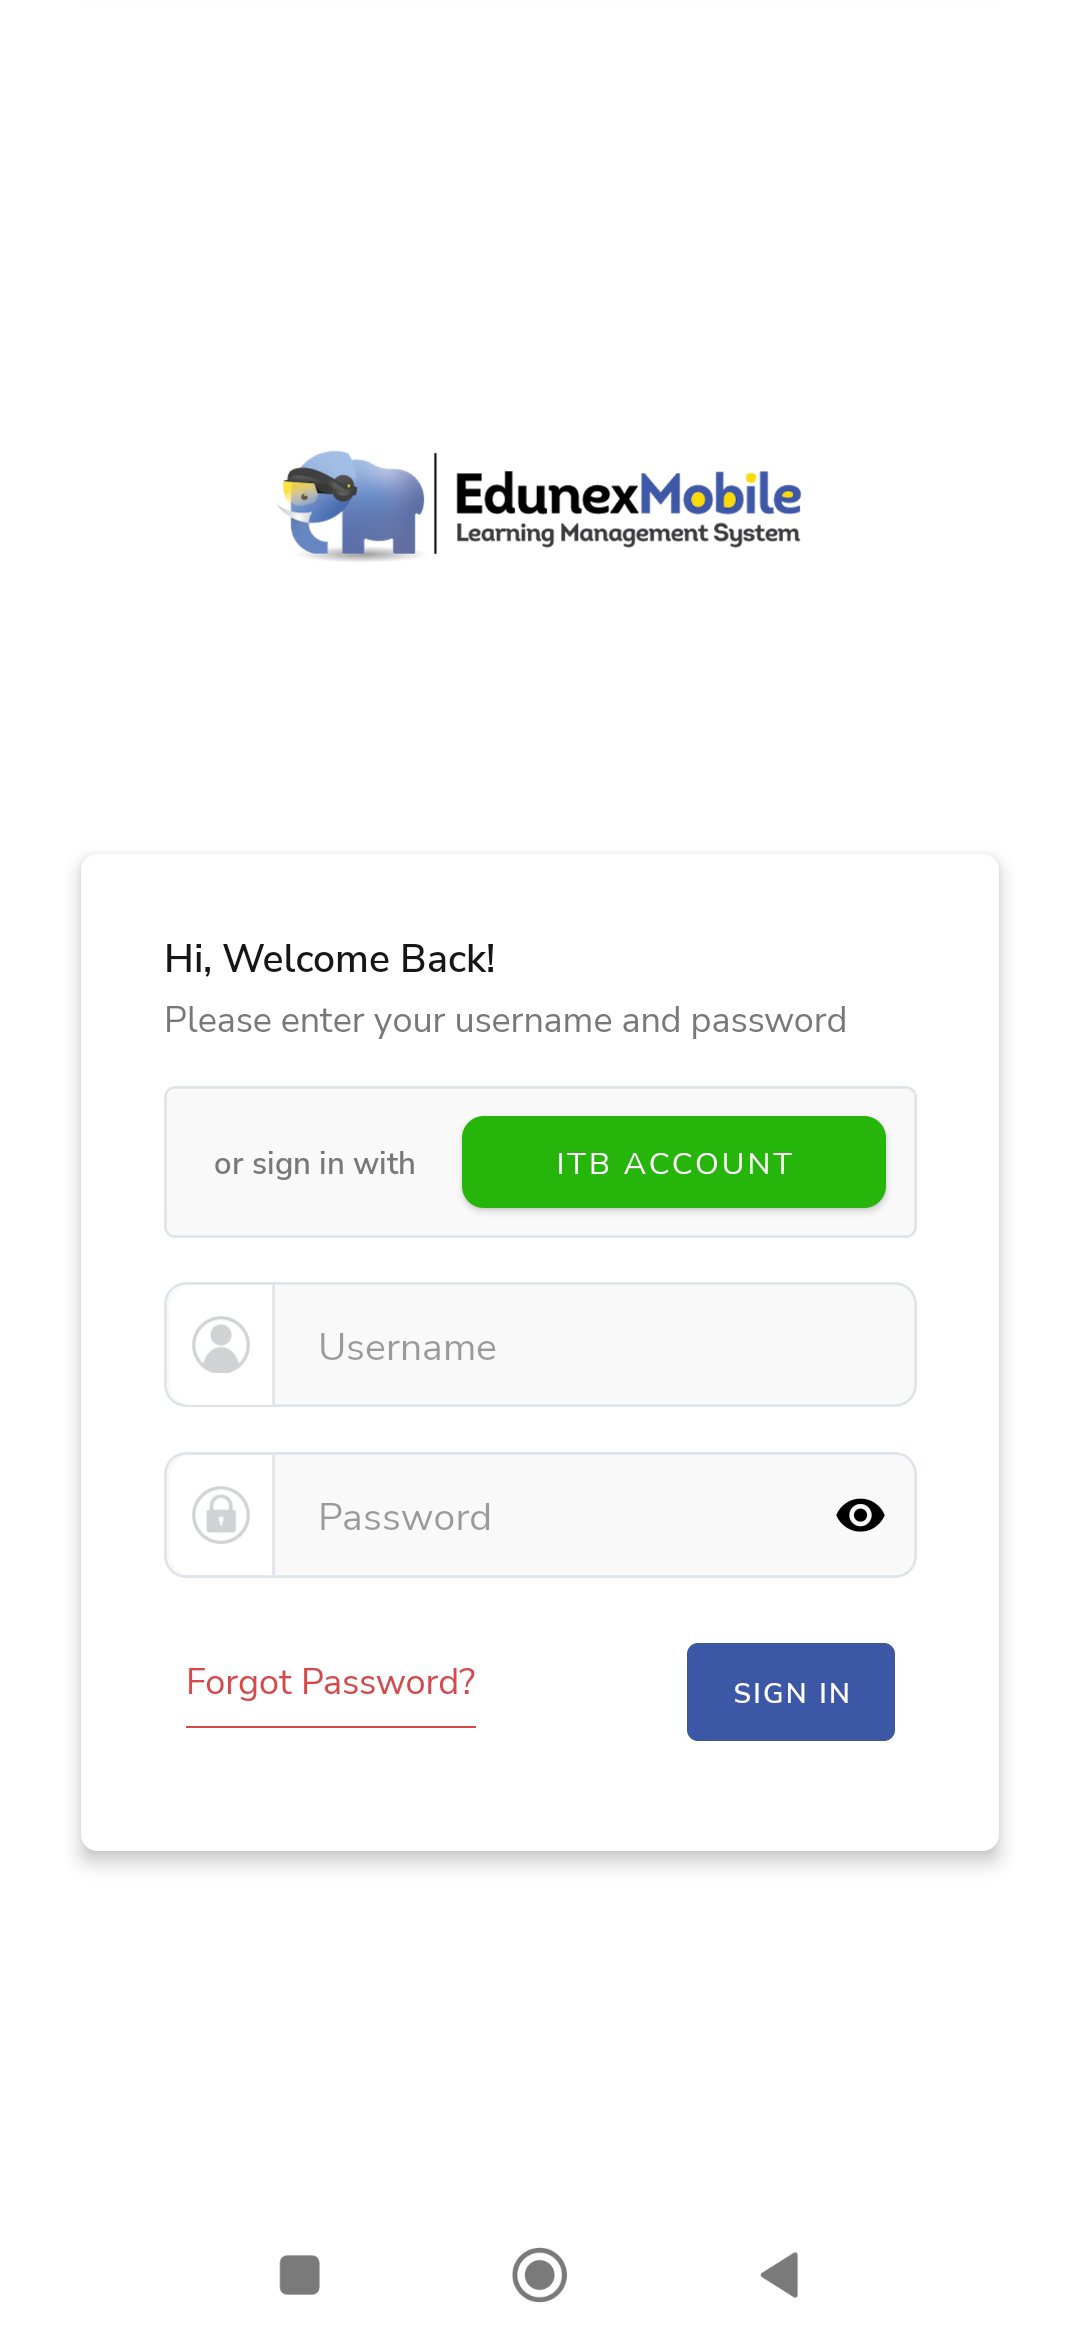Screen dimensions: 1080x2340
Task: Click the Edunex elephant mascot logo
Action: (350, 500)
